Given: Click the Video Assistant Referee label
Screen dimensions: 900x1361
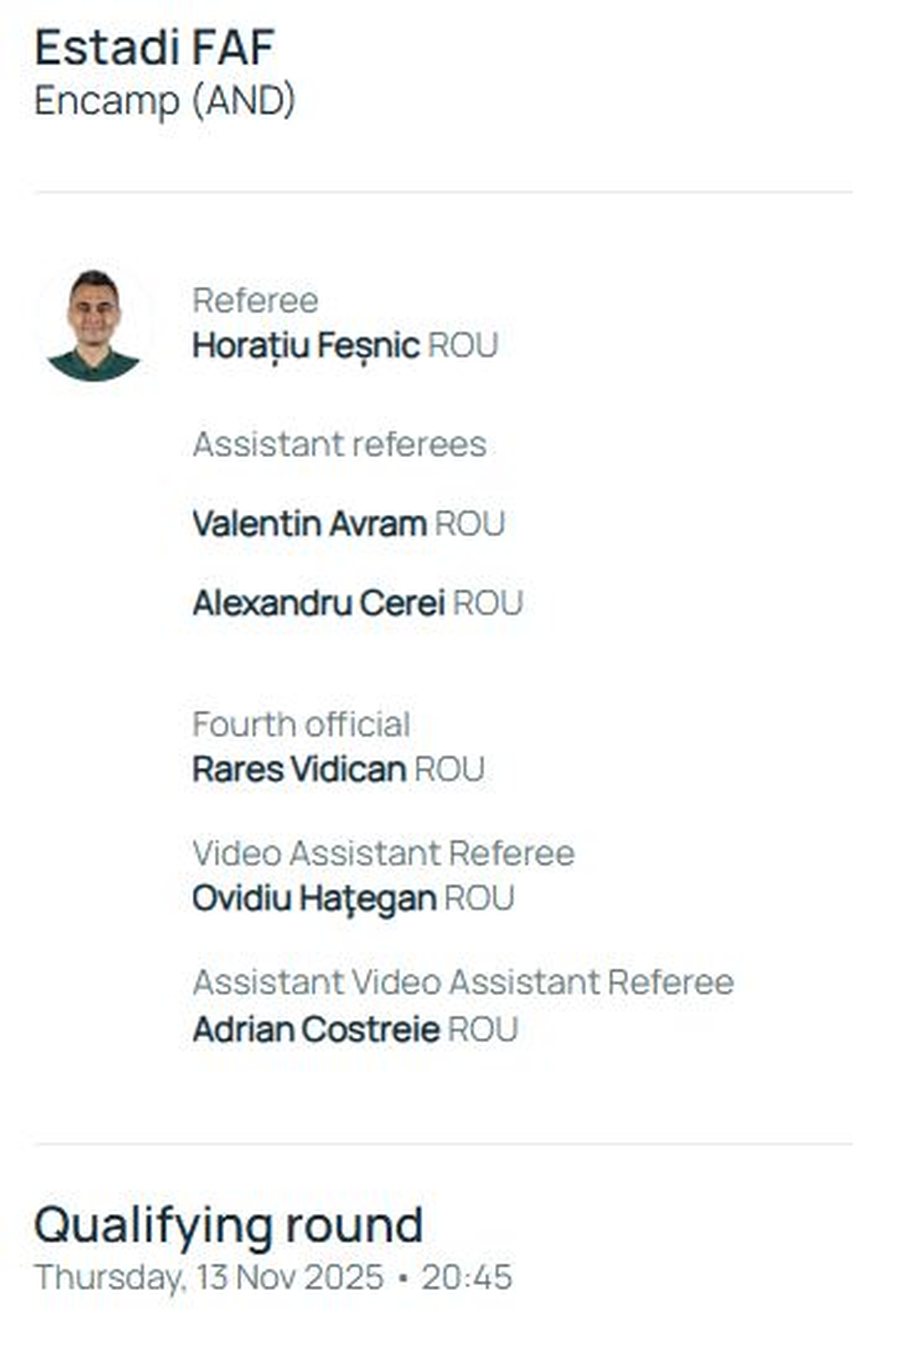Looking at the screenshot, I should tap(383, 854).
